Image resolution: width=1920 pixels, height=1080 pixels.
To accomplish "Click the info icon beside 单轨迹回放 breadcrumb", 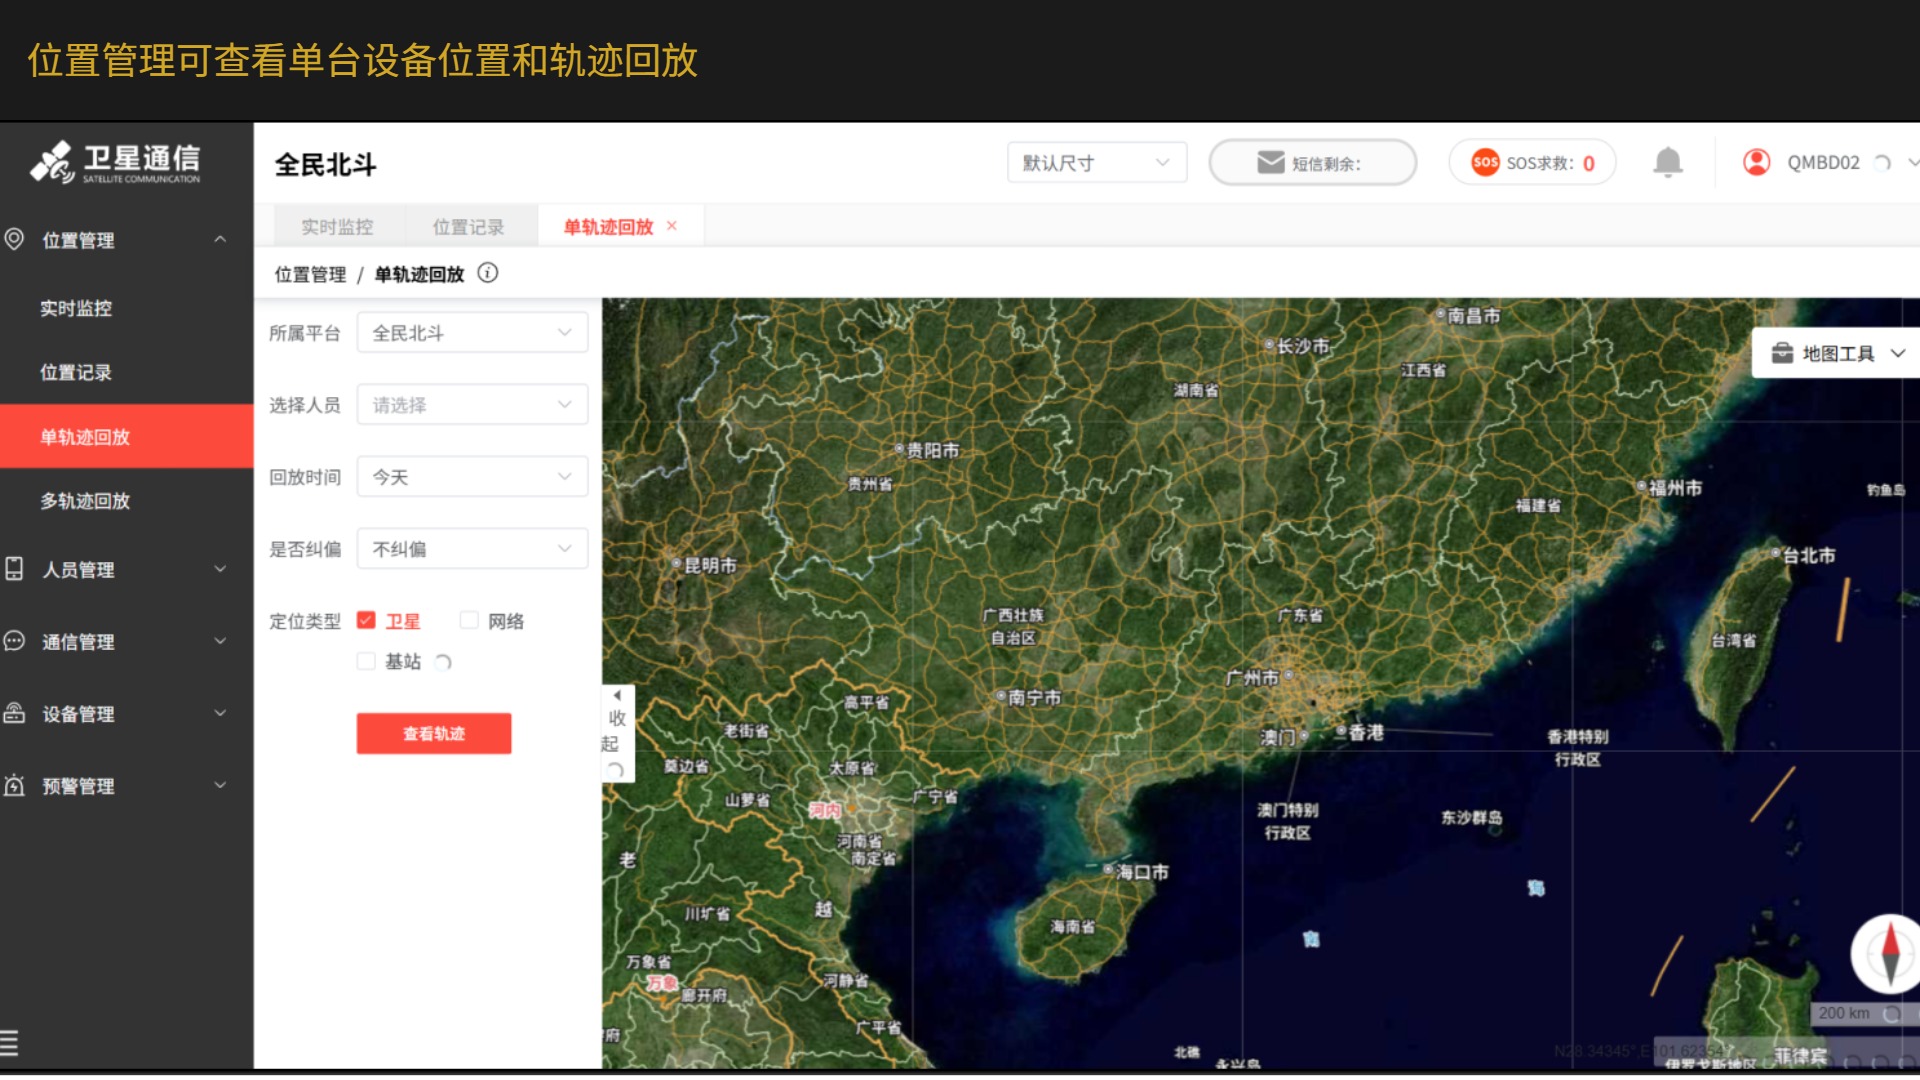I will coord(488,273).
